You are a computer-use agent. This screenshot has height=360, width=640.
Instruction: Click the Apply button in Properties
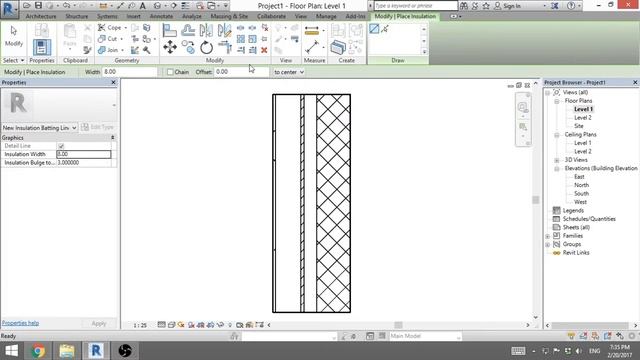[x=99, y=323]
